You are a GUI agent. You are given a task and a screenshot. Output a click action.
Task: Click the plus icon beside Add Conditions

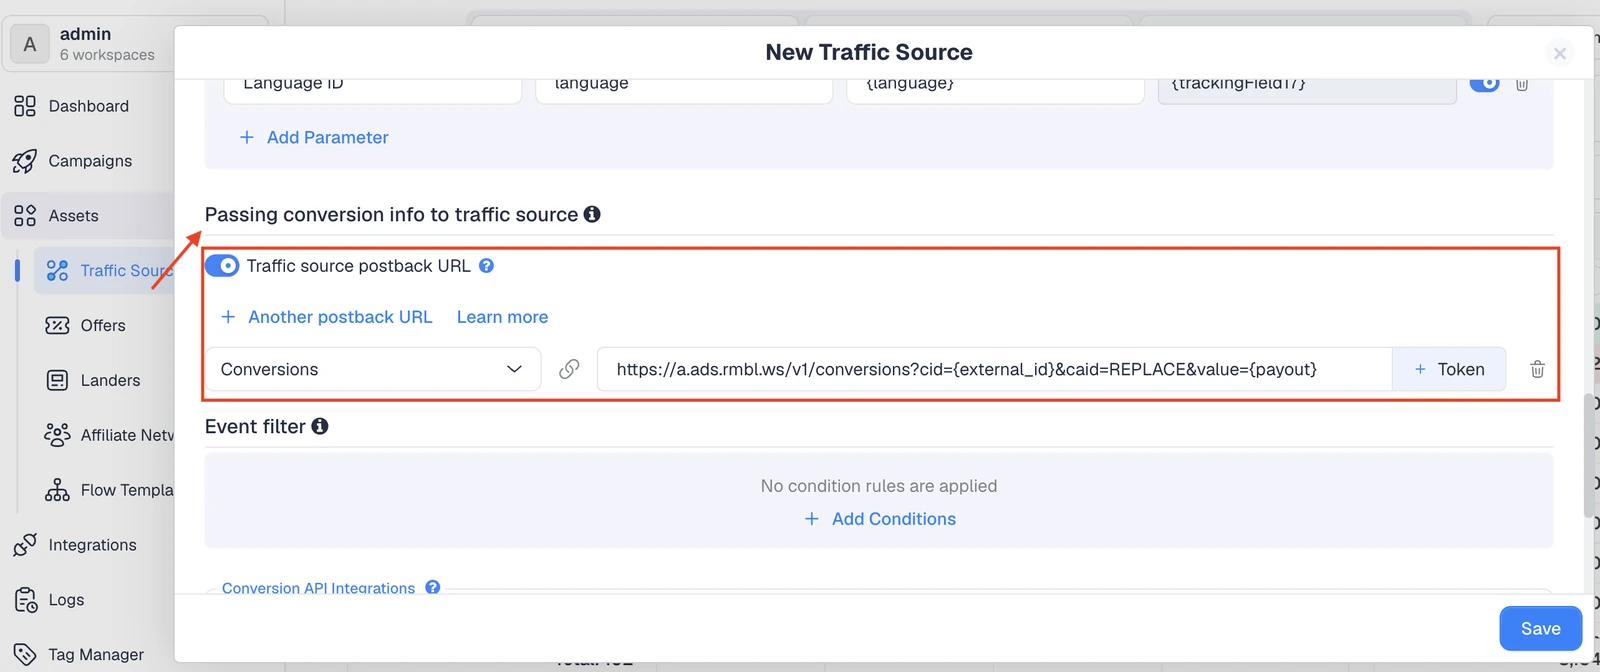(812, 519)
